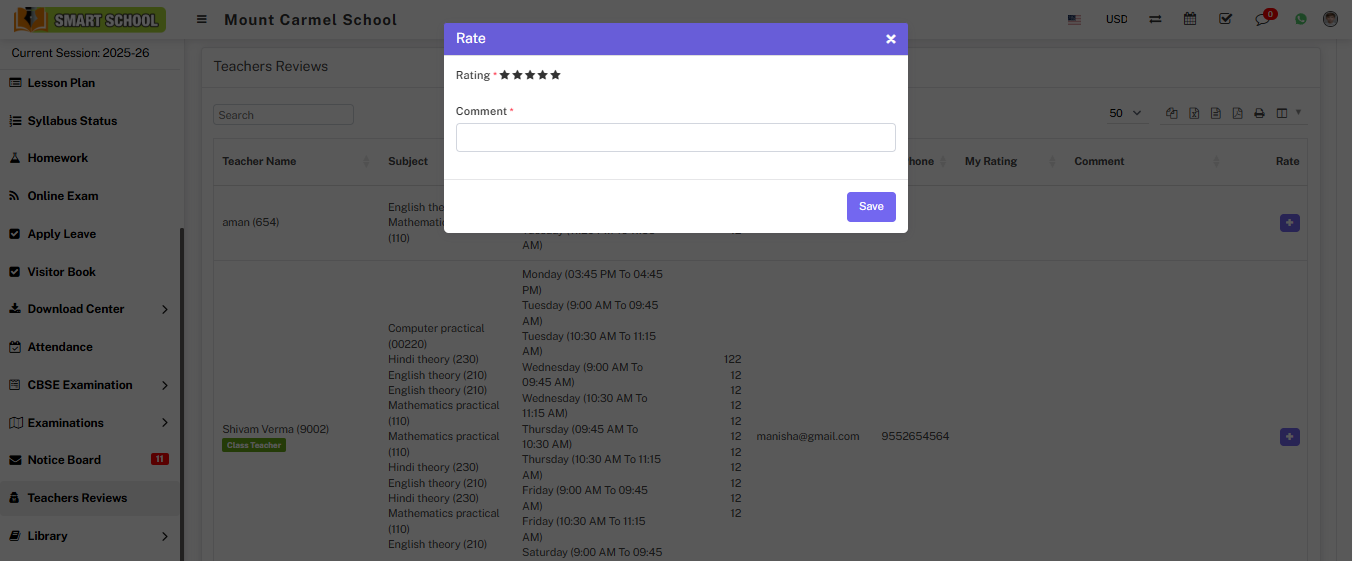Expand the Download Center menu
The height and width of the screenshot is (561, 1353).
point(90,309)
